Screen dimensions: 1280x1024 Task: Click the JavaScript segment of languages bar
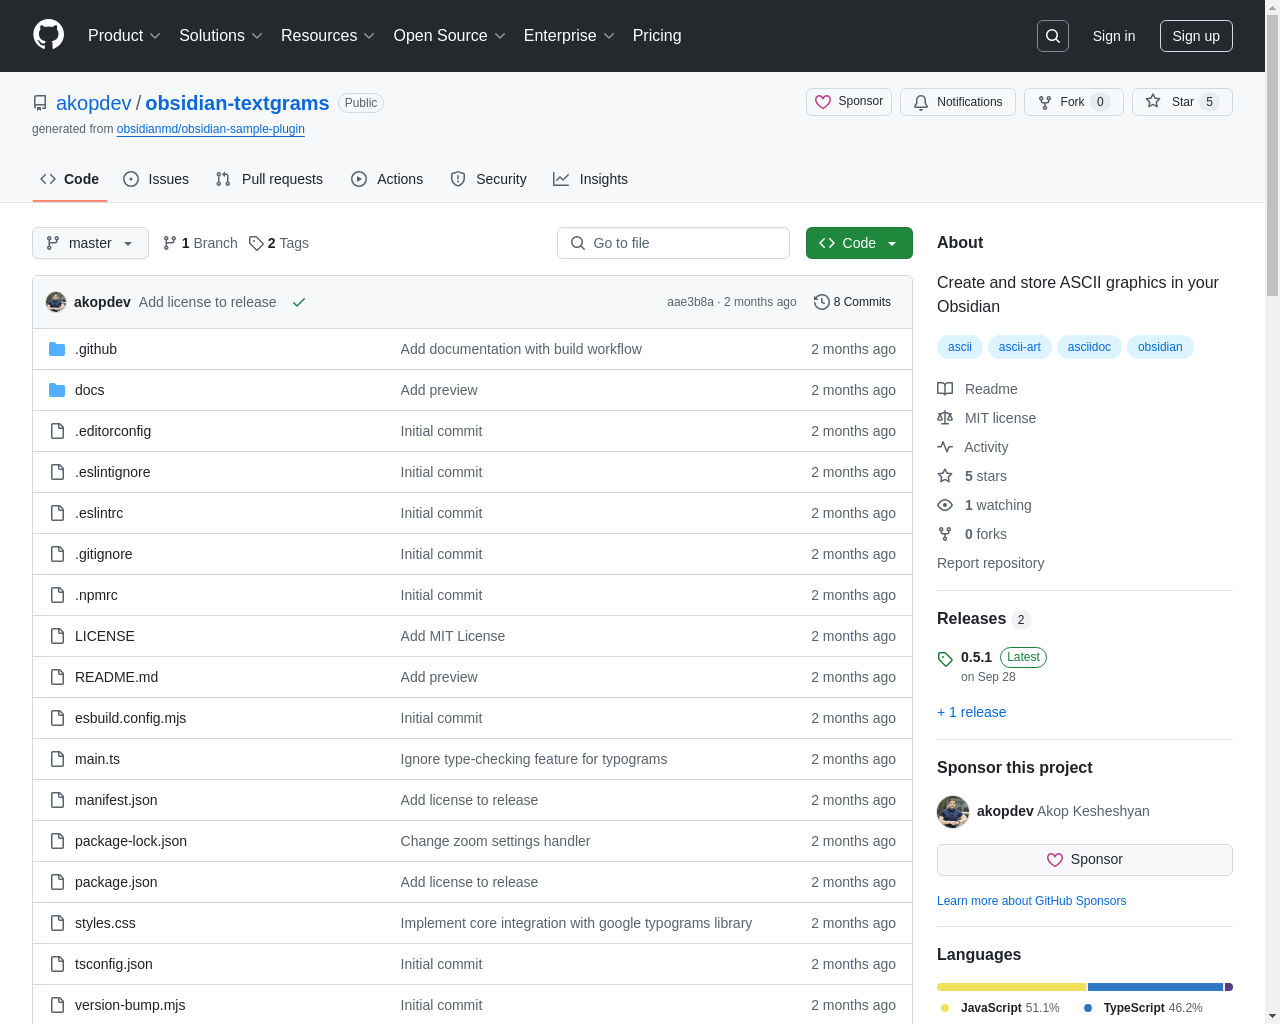pos(1011,987)
